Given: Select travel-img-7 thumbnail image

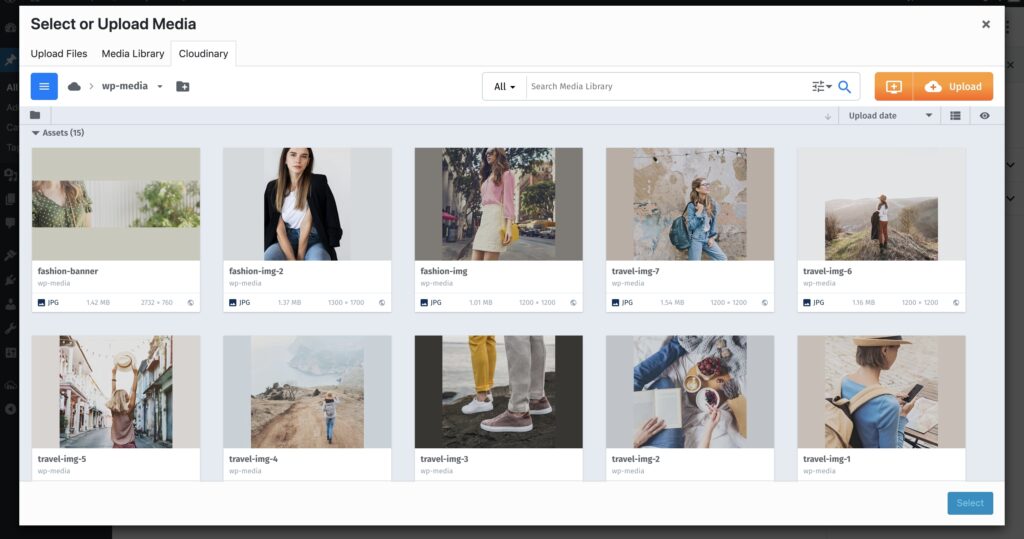Looking at the screenshot, I should pyautogui.click(x=690, y=204).
